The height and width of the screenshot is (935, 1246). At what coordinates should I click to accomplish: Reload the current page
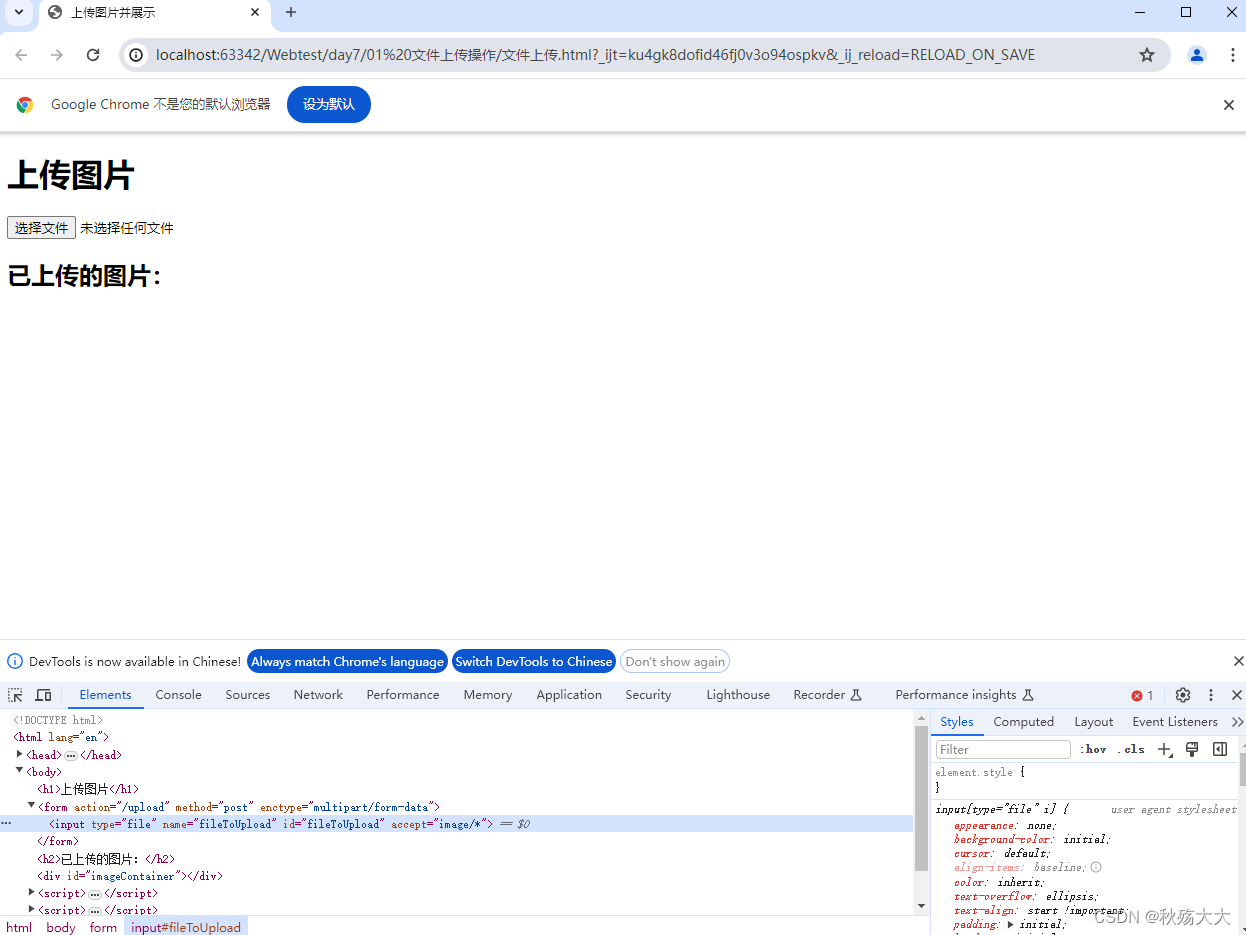(93, 55)
